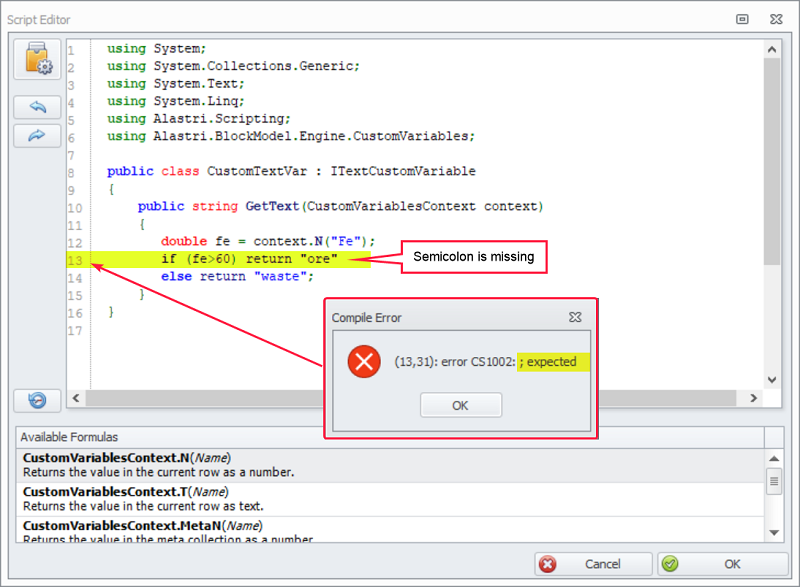Close the Script Editor window
This screenshot has width=800, height=587.
776,19
